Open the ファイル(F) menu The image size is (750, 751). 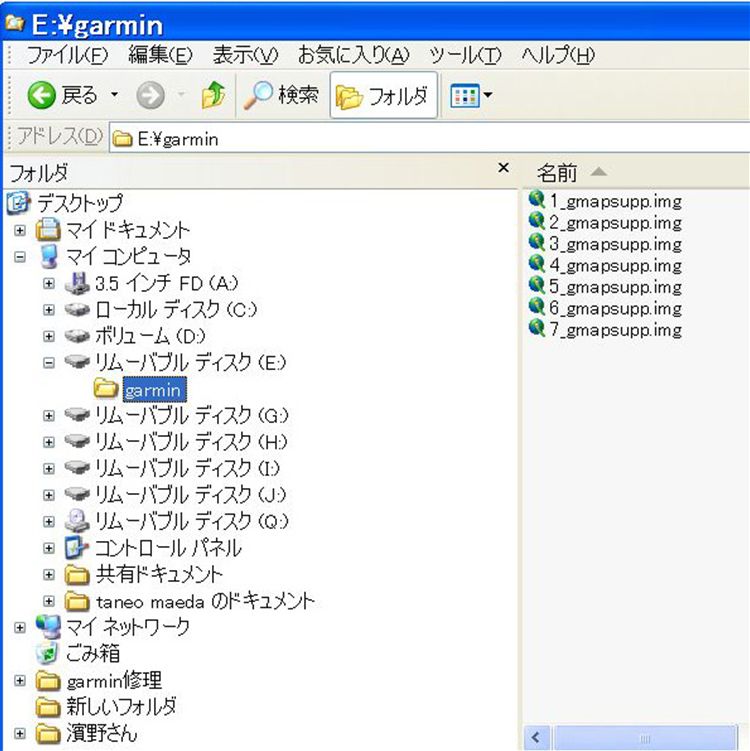click(x=67, y=55)
